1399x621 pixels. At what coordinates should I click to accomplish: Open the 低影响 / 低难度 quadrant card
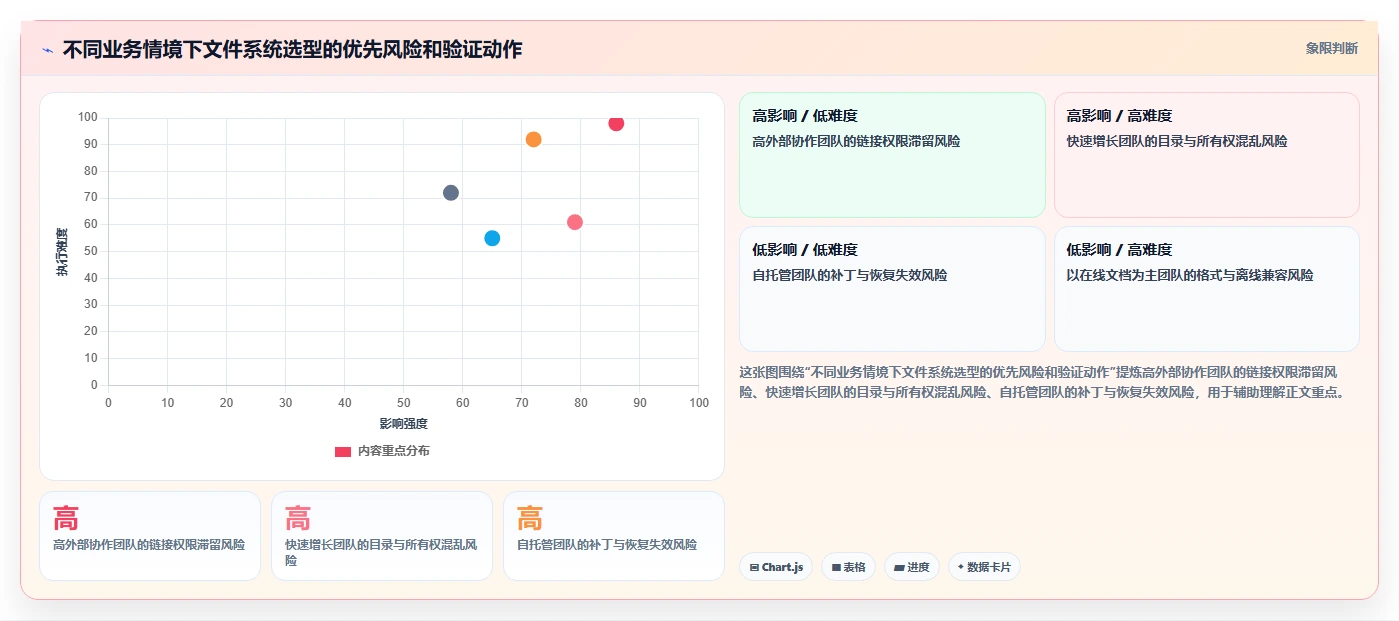(892, 289)
